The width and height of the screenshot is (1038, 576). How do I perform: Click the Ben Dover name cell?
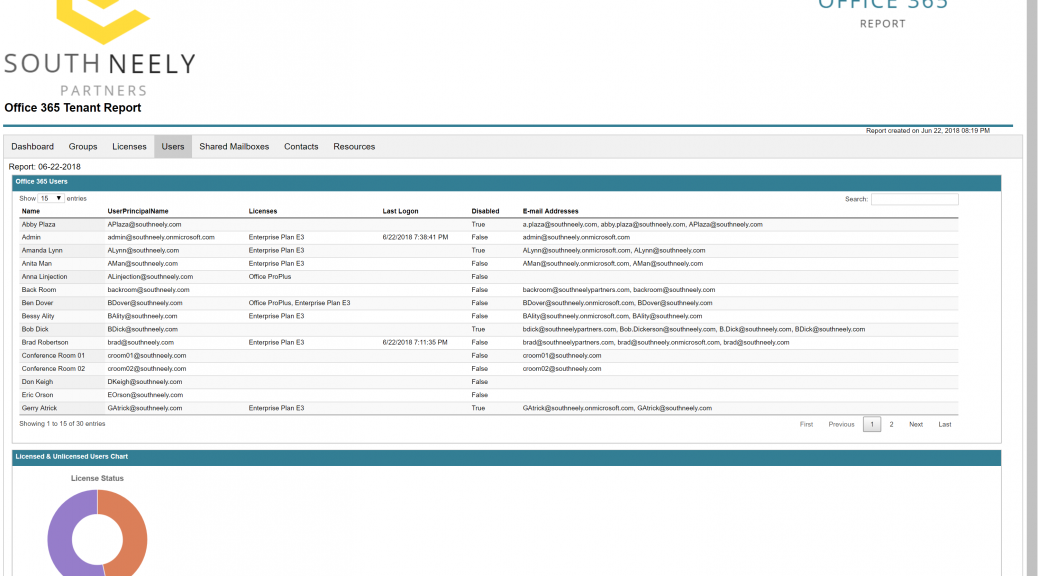pyautogui.click(x=37, y=303)
